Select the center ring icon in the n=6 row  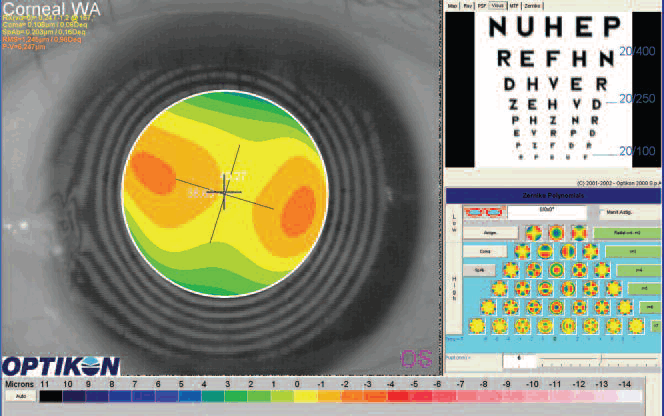tap(556, 307)
